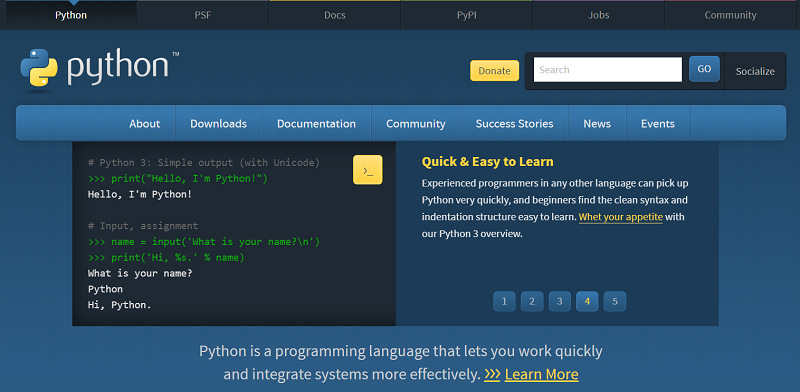The height and width of the screenshot is (392, 800).
Task: Click the Quick & Easy to Learn heading
Action: point(487,162)
